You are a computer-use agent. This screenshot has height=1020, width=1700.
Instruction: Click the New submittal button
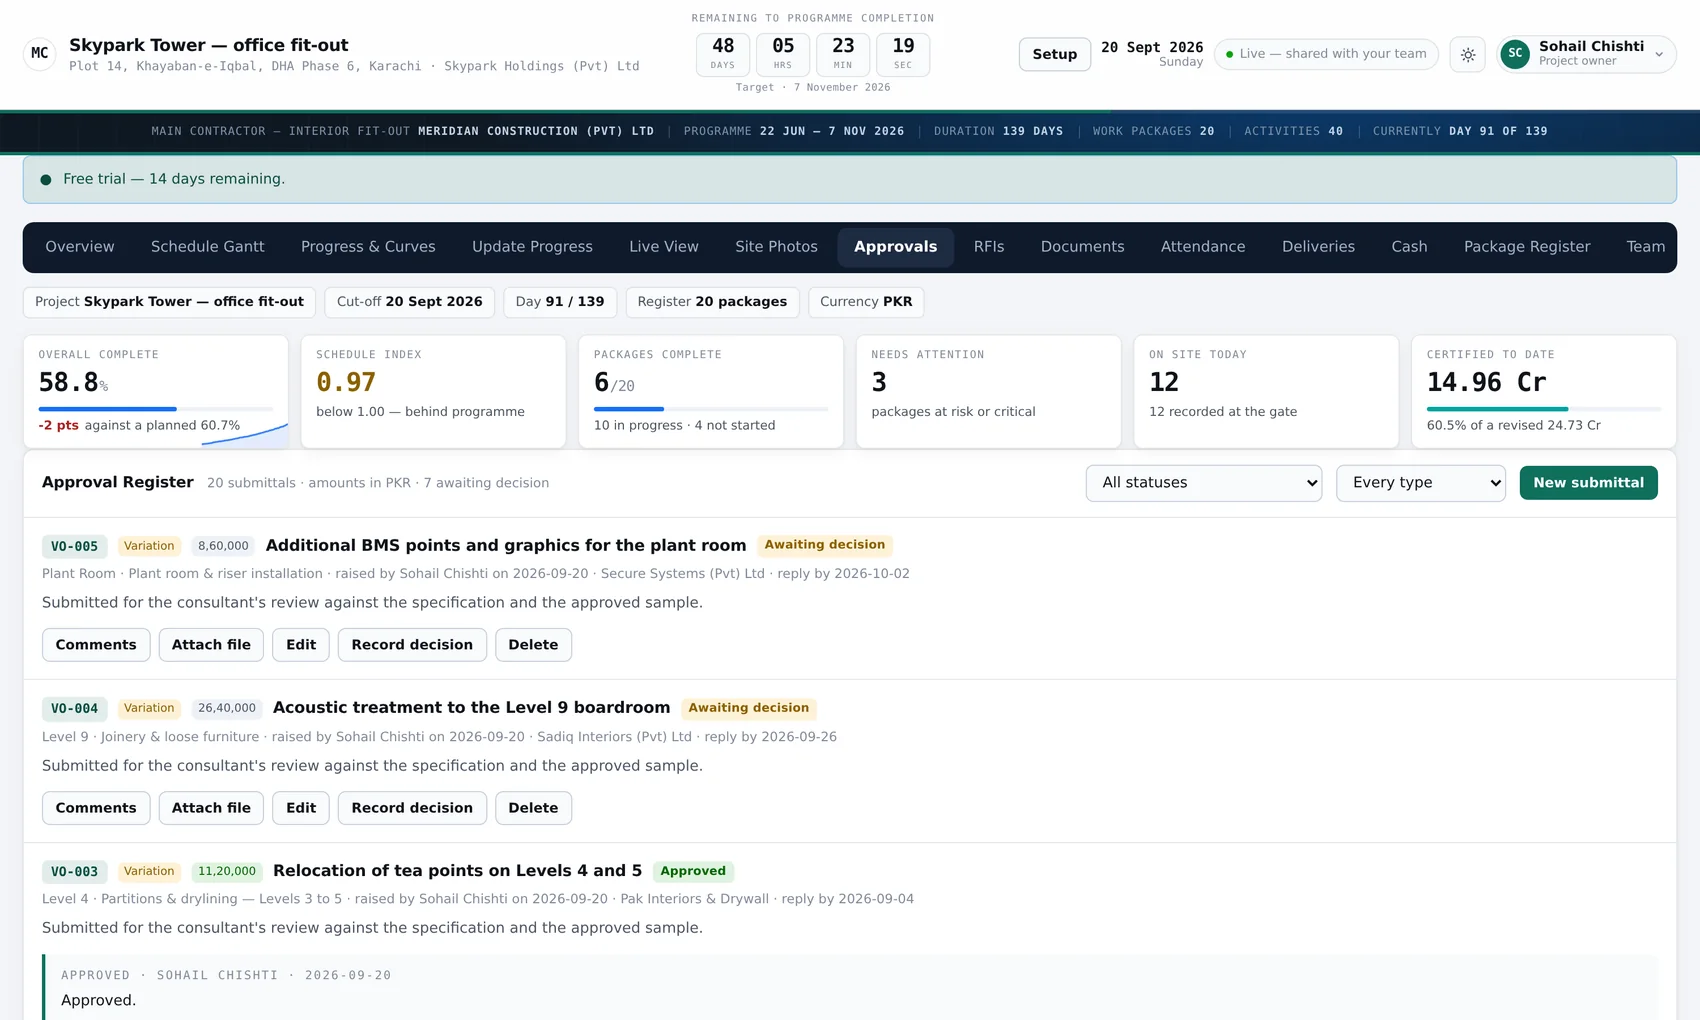click(1588, 483)
